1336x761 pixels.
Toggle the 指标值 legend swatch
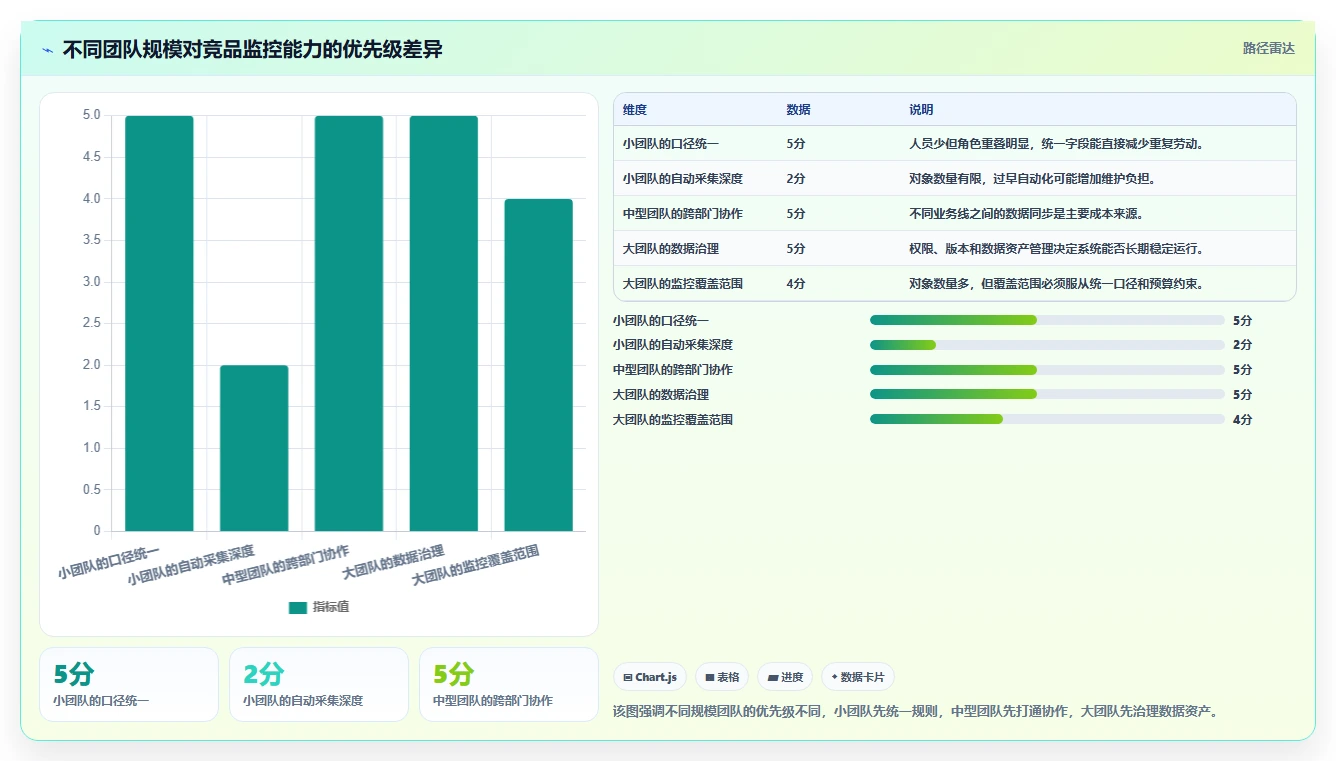tap(298, 607)
